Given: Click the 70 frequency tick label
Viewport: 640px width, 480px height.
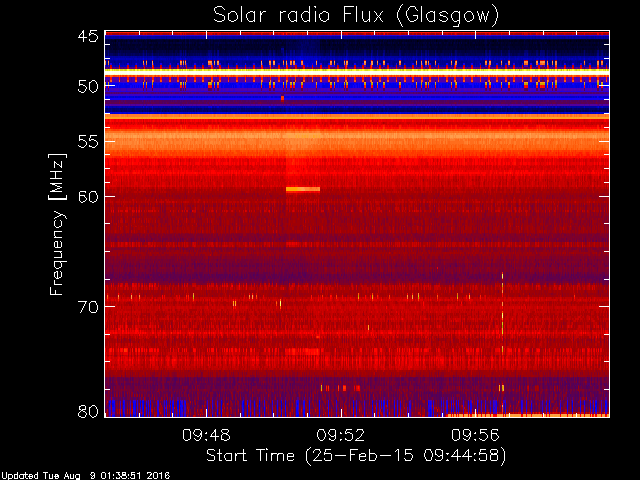Looking at the screenshot, I should [88, 307].
